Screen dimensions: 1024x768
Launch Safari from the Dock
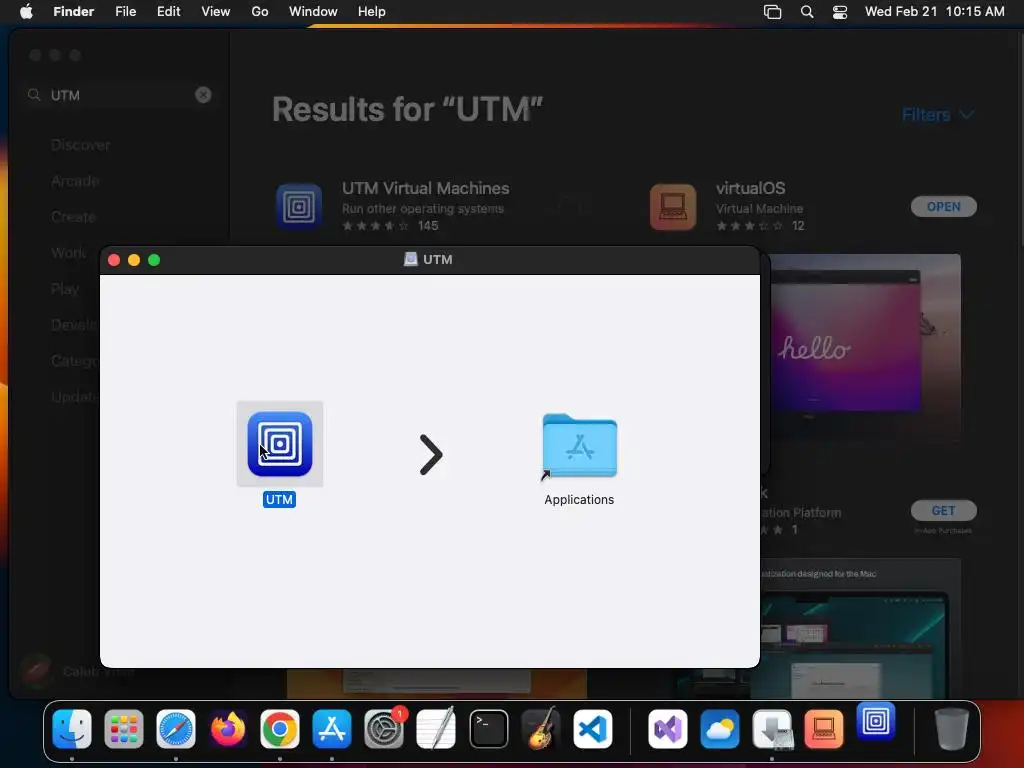pyautogui.click(x=176, y=729)
